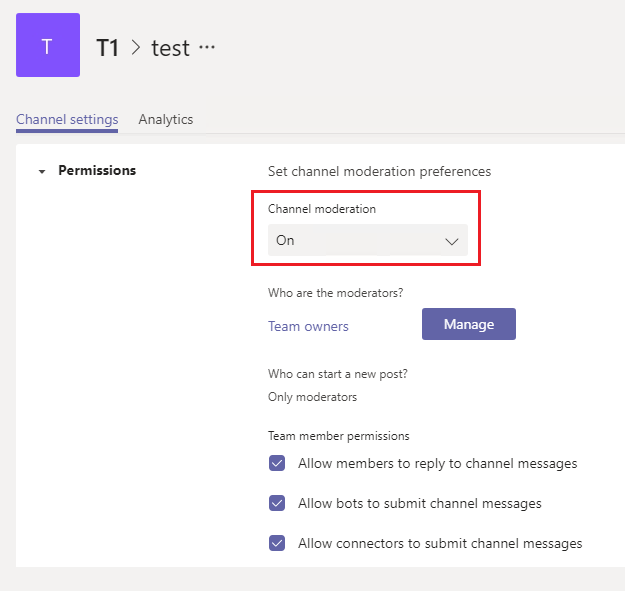Switch to the Analytics tab

[x=166, y=119]
